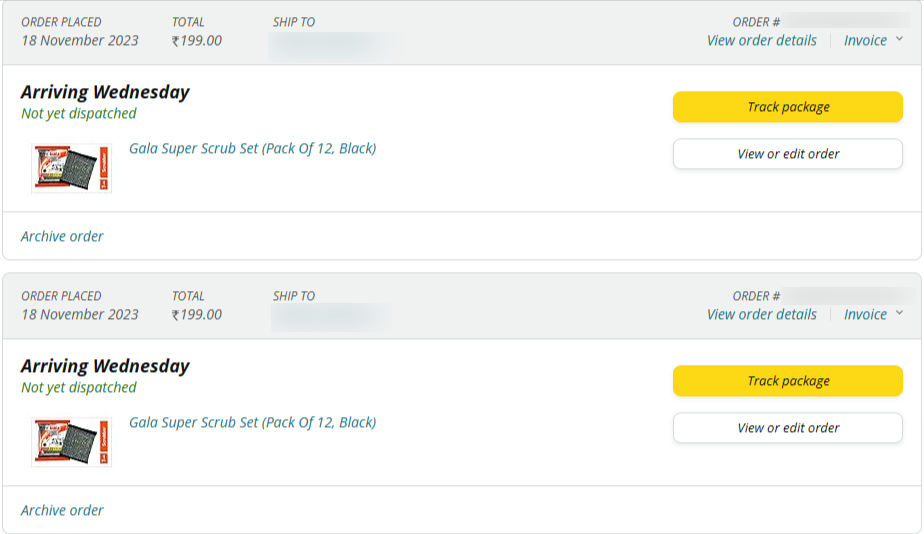The width and height of the screenshot is (924, 534).
Task: Open the Gala Super Scrub product image in bottom order
Action: coord(71,442)
